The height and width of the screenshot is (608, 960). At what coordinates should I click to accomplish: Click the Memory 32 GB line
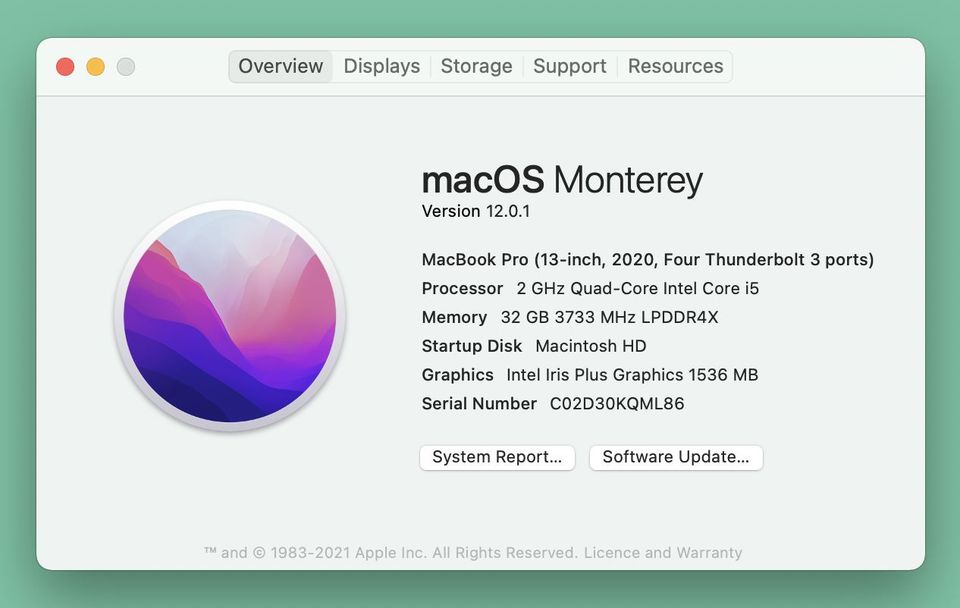pos(570,318)
